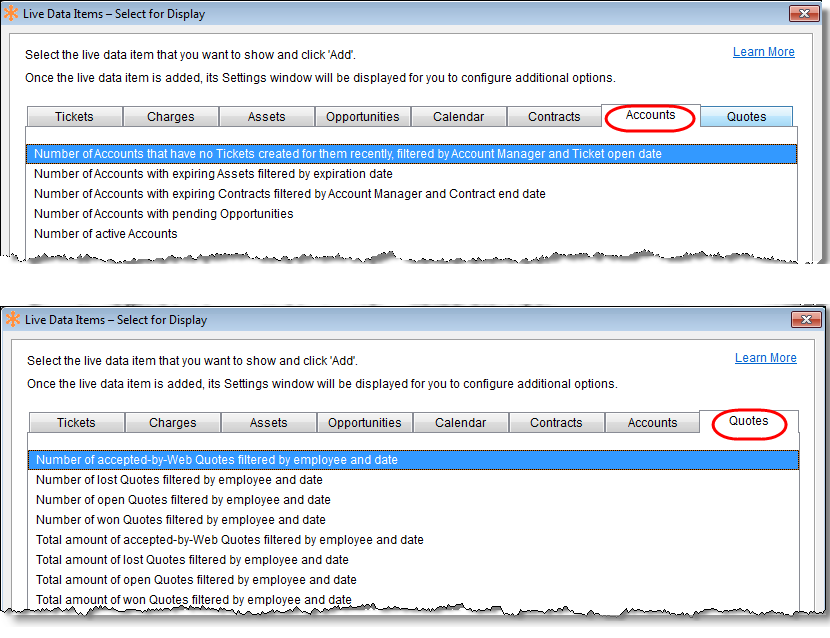Choose 'Total amount of open Quotes' item
The width and height of the screenshot is (830, 638).
point(196,580)
